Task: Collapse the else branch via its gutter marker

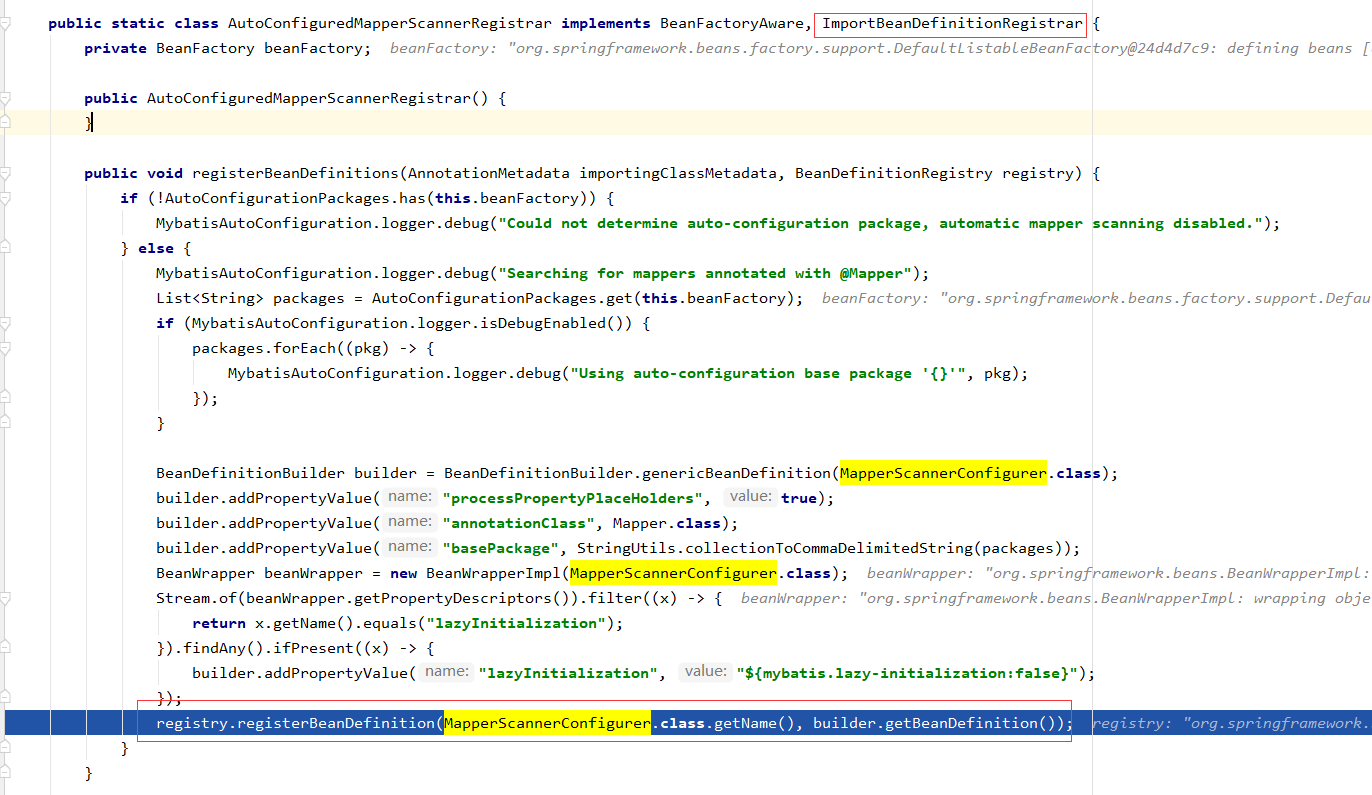Action: (7, 247)
